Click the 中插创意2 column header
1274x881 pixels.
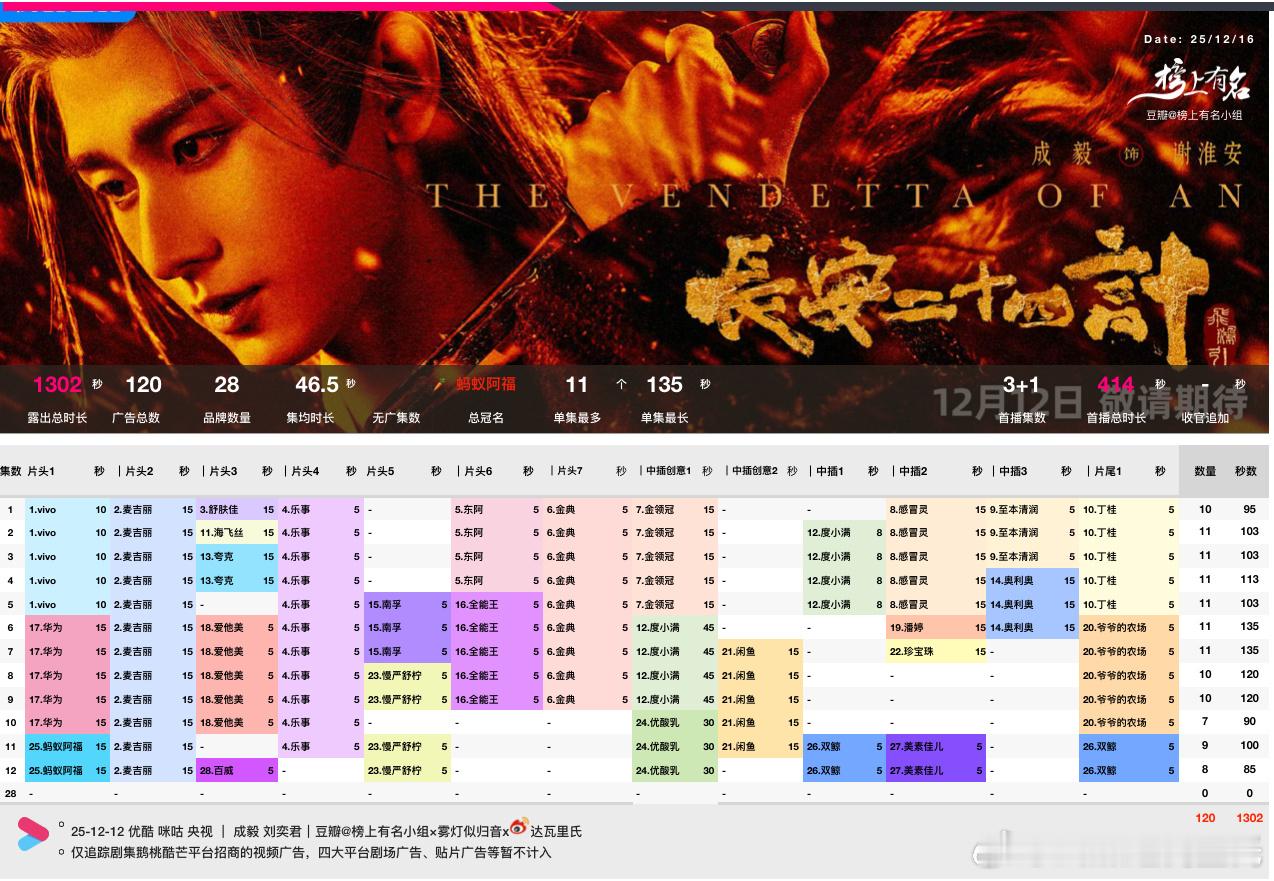point(755,471)
